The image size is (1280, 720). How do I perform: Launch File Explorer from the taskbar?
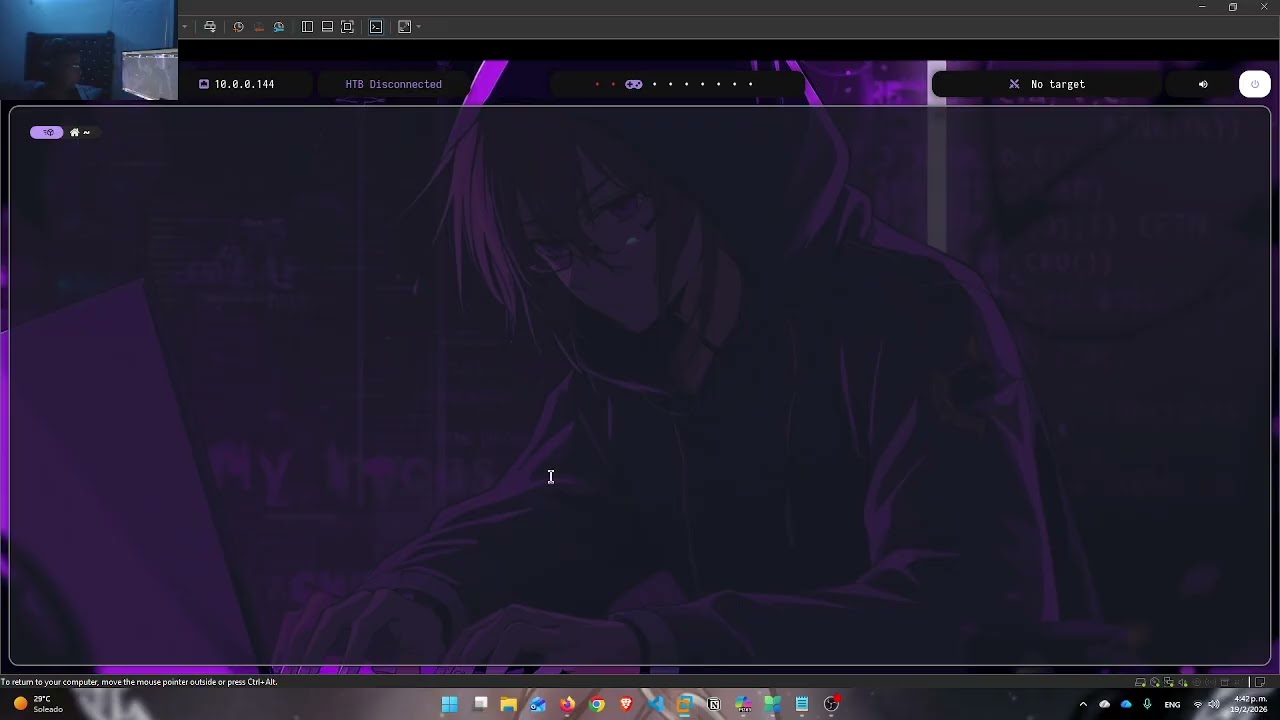coord(508,704)
